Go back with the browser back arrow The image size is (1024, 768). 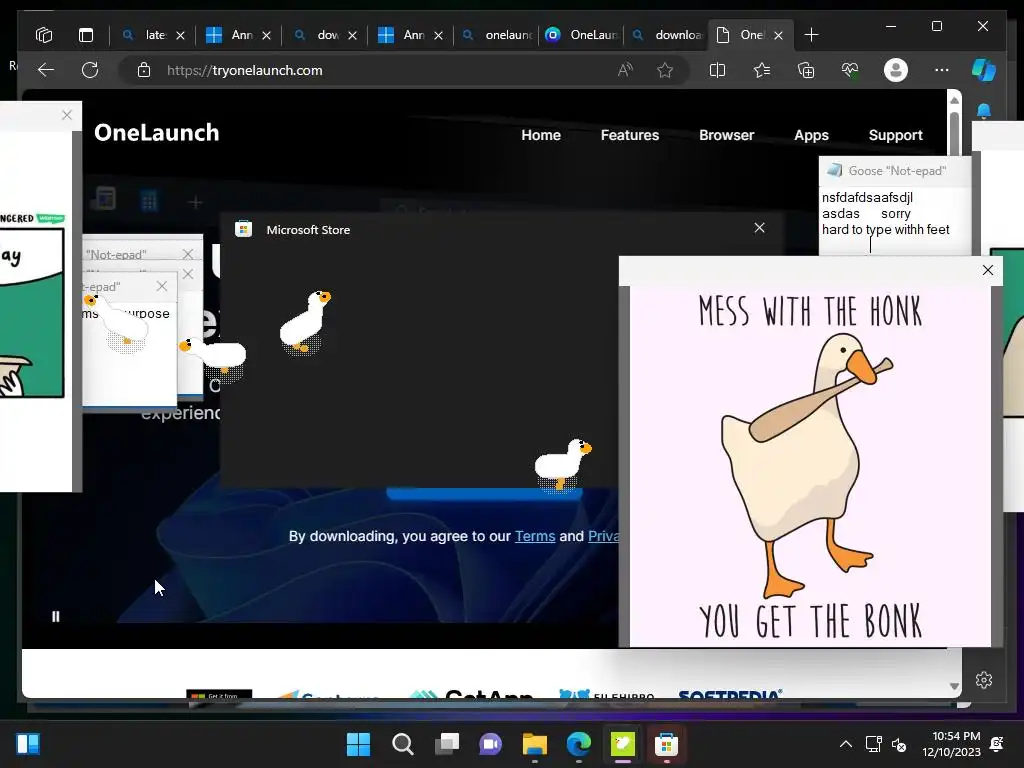(x=46, y=70)
